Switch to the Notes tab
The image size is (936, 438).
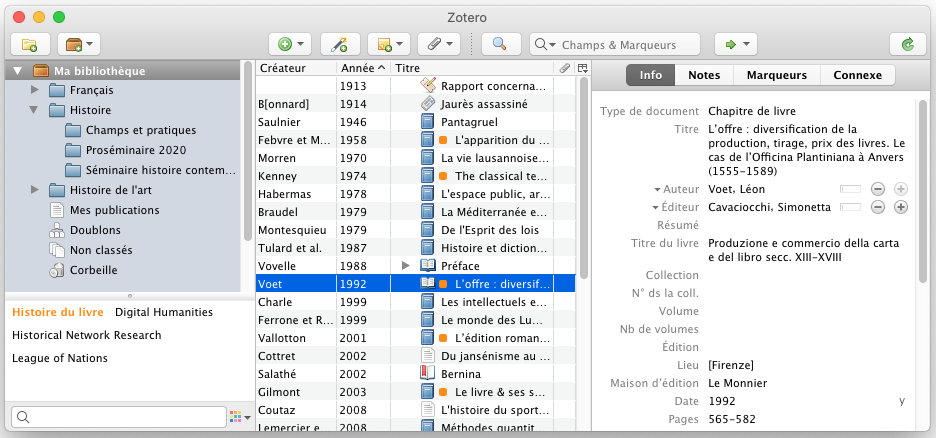coord(704,75)
